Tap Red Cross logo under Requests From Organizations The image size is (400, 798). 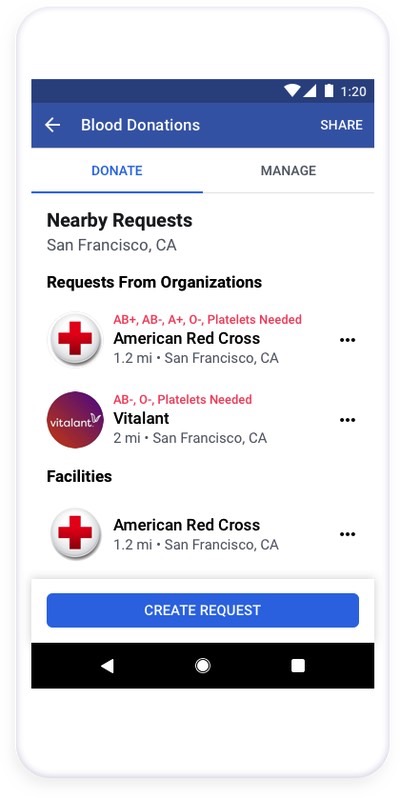coord(75,339)
